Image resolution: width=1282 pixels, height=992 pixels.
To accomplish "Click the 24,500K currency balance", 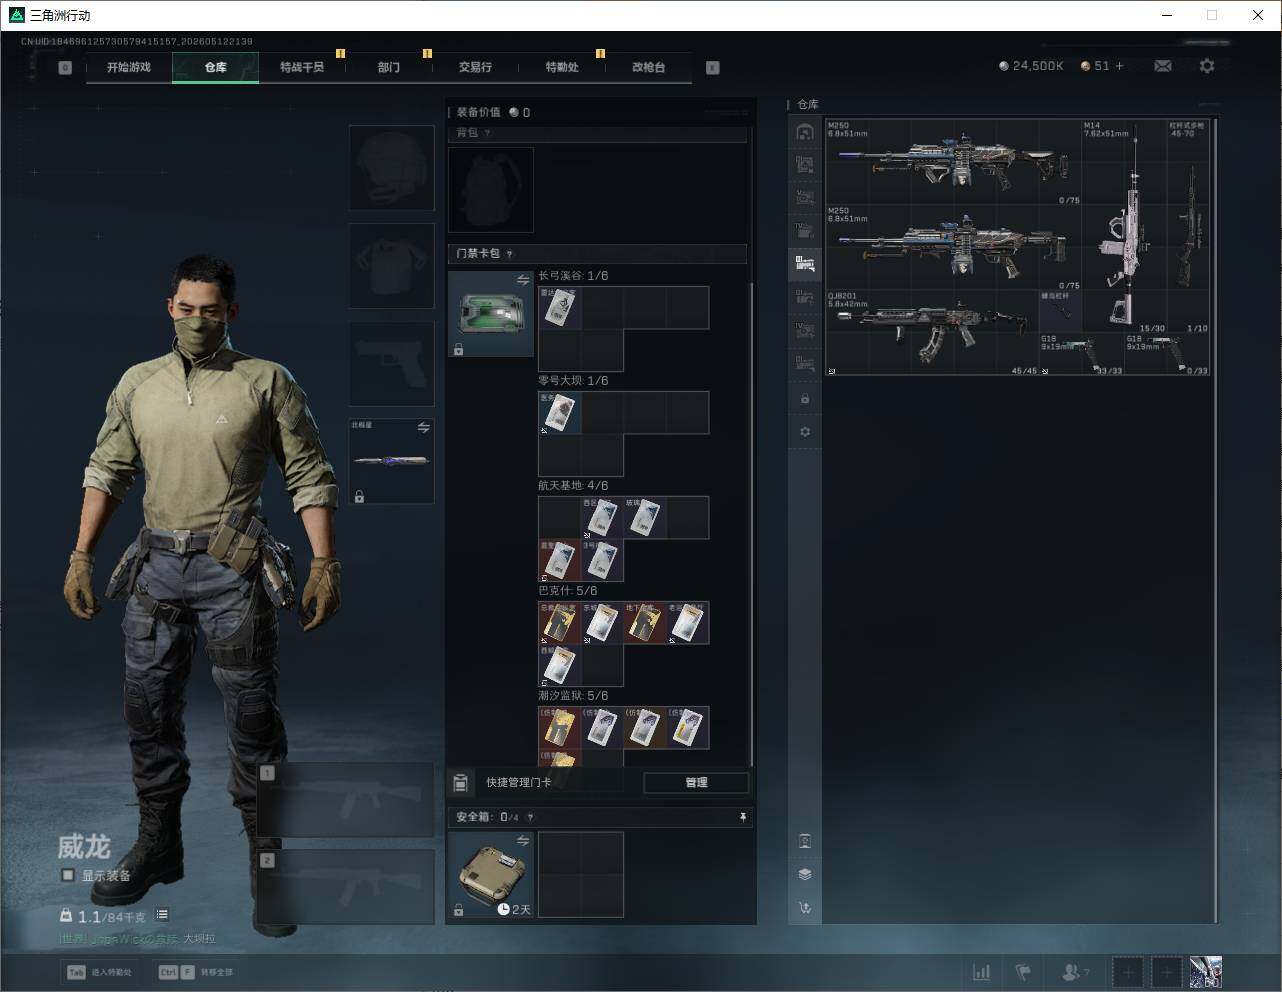I will (x=1031, y=66).
